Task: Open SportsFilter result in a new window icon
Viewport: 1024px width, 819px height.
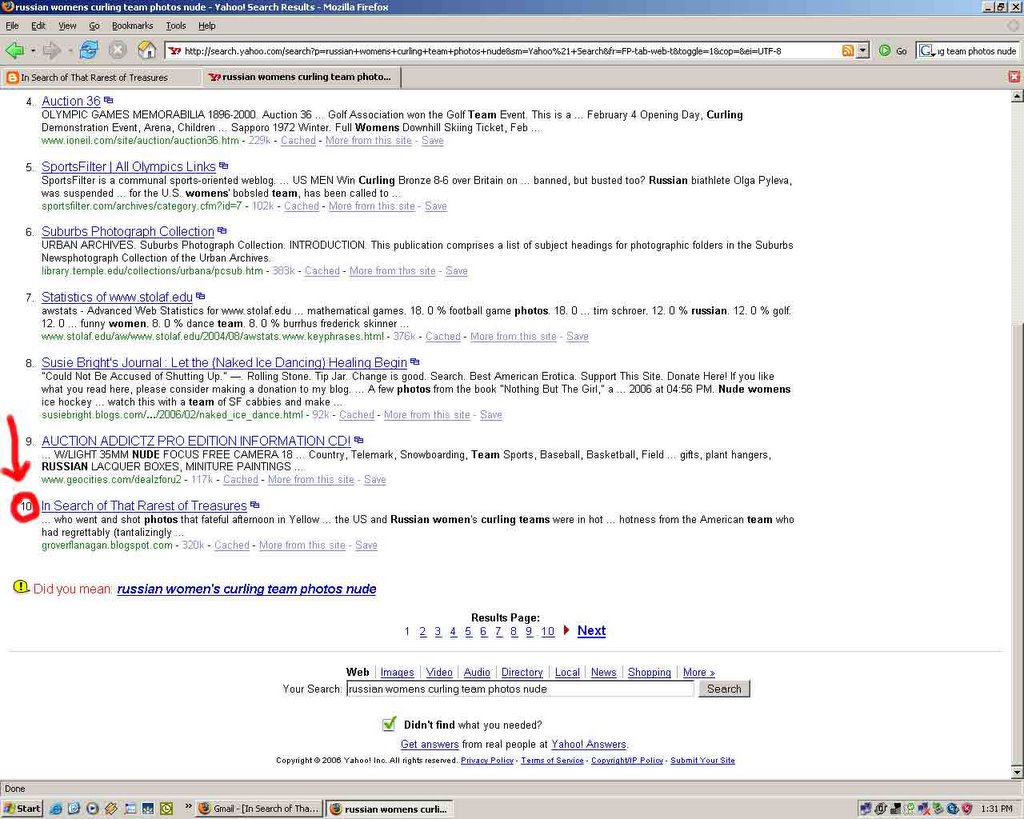Action: pyautogui.click(x=223, y=165)
